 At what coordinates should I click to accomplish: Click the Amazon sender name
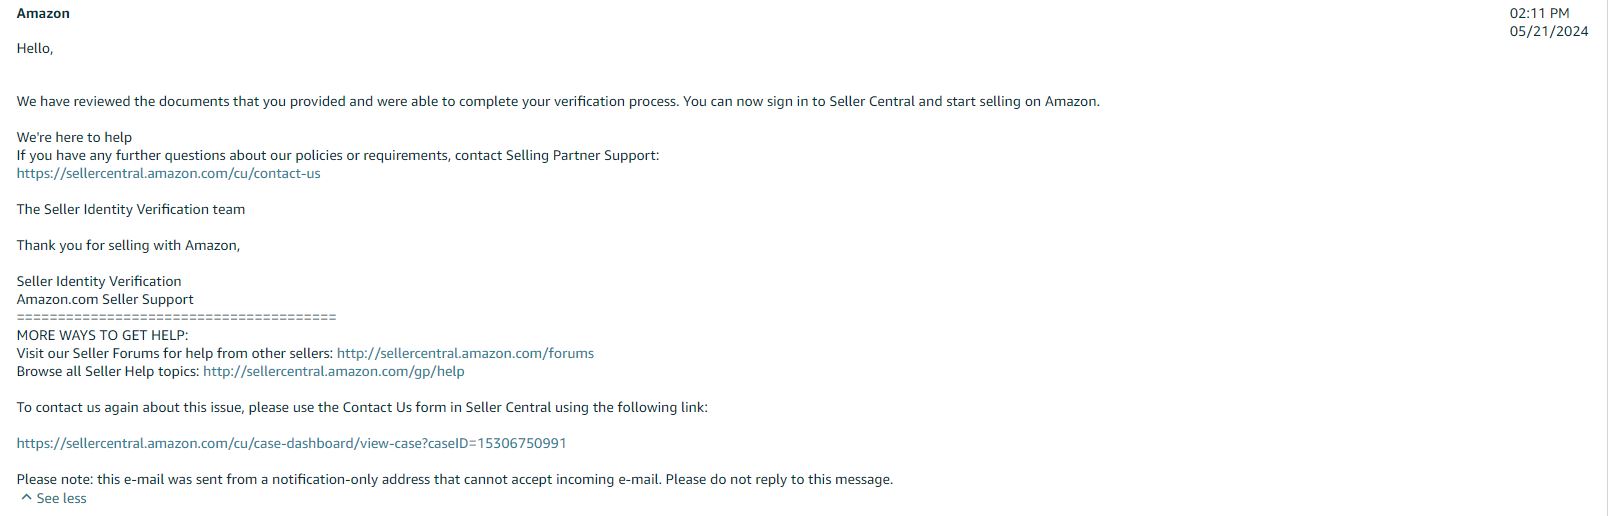[x=43, y=13]
